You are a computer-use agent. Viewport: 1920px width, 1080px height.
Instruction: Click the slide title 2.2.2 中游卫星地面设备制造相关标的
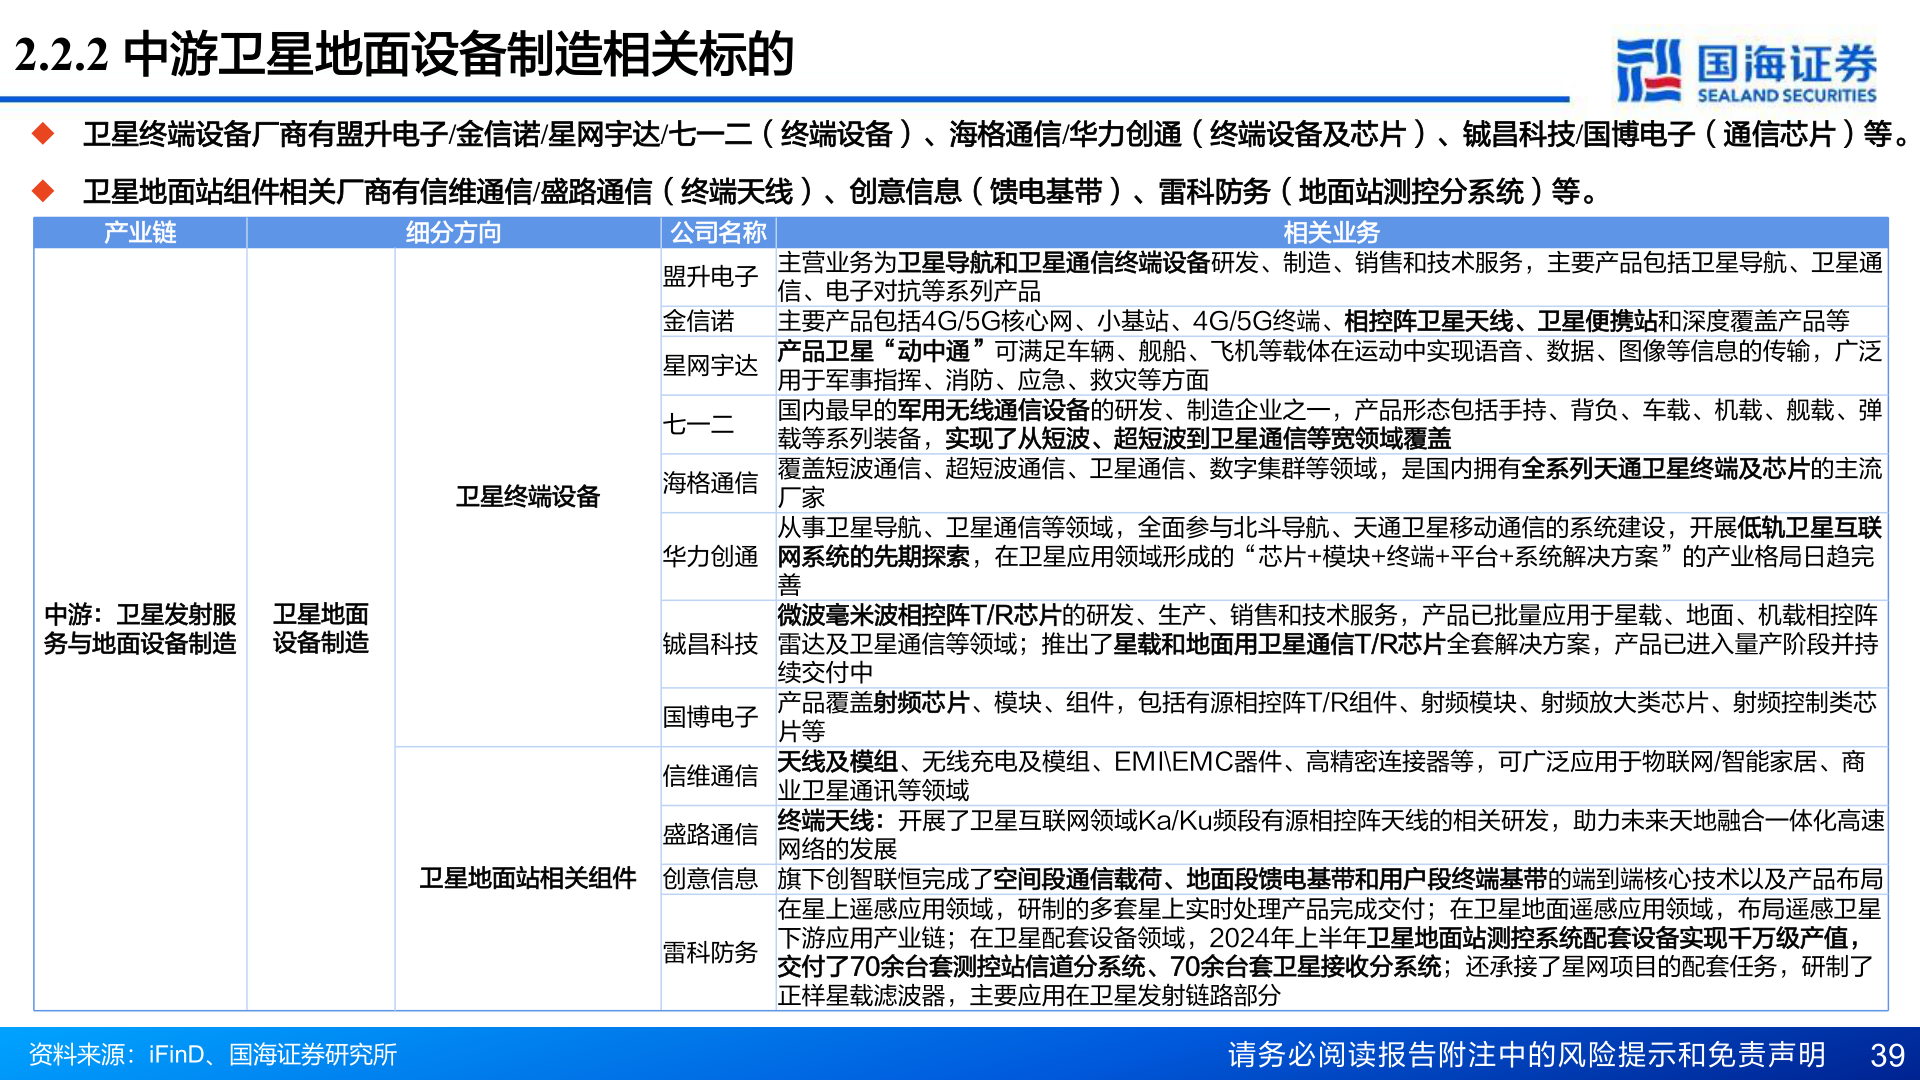click(x=404, y=57)
